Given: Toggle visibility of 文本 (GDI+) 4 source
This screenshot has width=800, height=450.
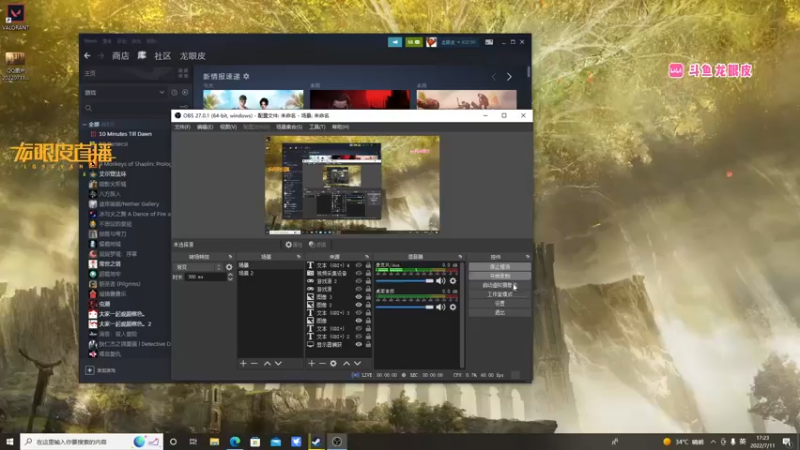Looking at the screenshot, I should coord(359,265).
